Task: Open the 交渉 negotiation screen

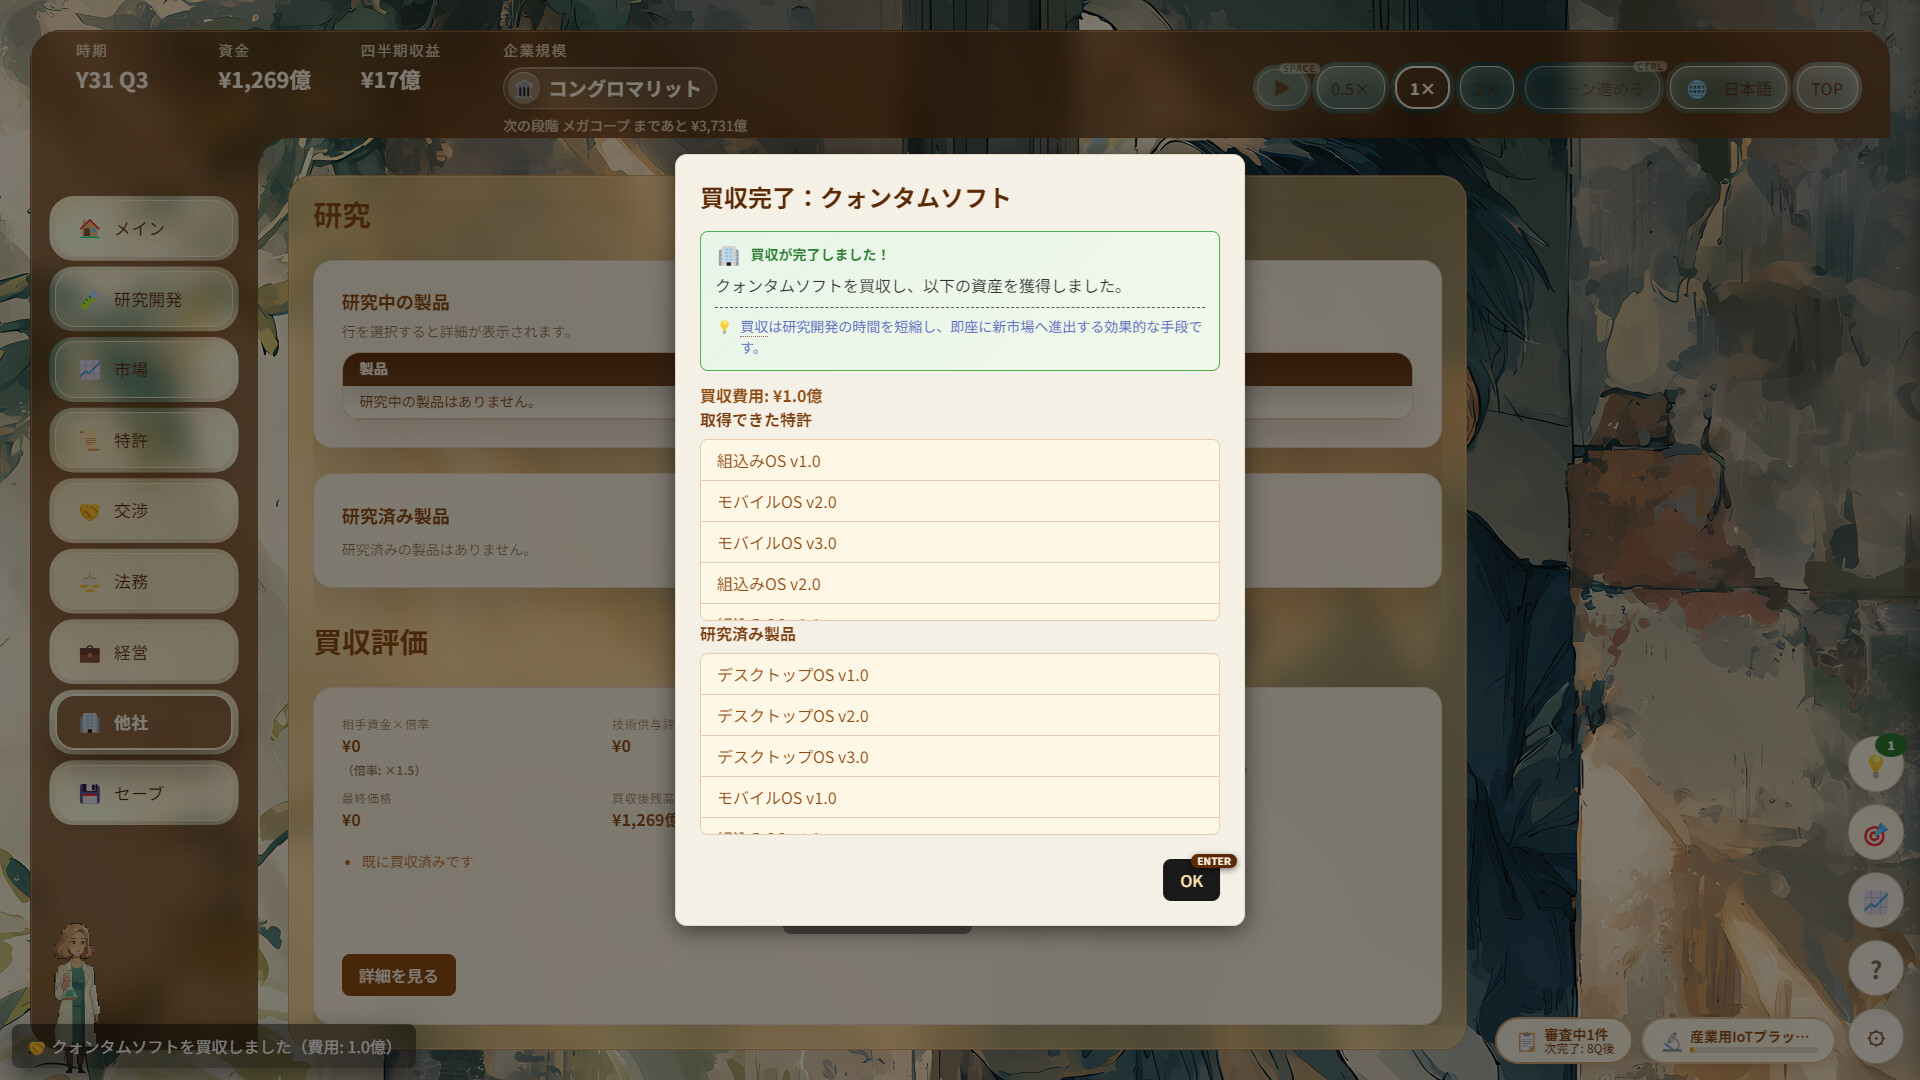Action: click(x=144, y=511)
